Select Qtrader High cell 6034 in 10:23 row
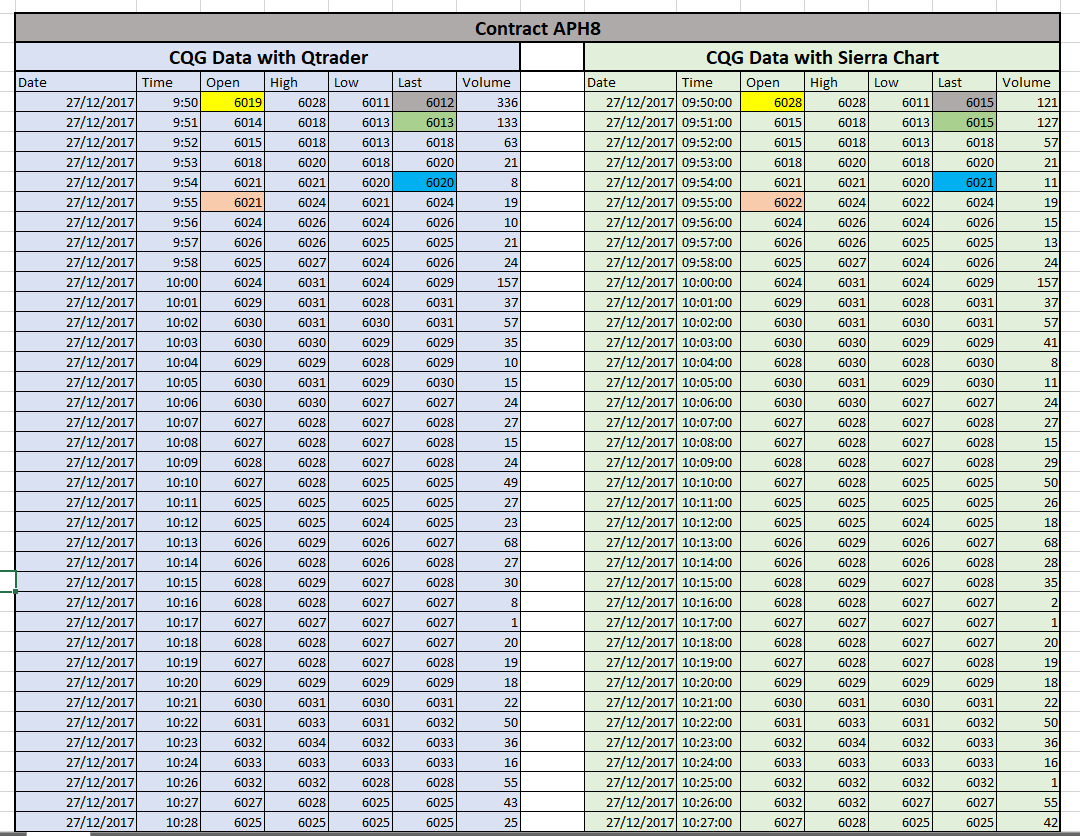Viewport: 1080px width, 836px height. 296,742
